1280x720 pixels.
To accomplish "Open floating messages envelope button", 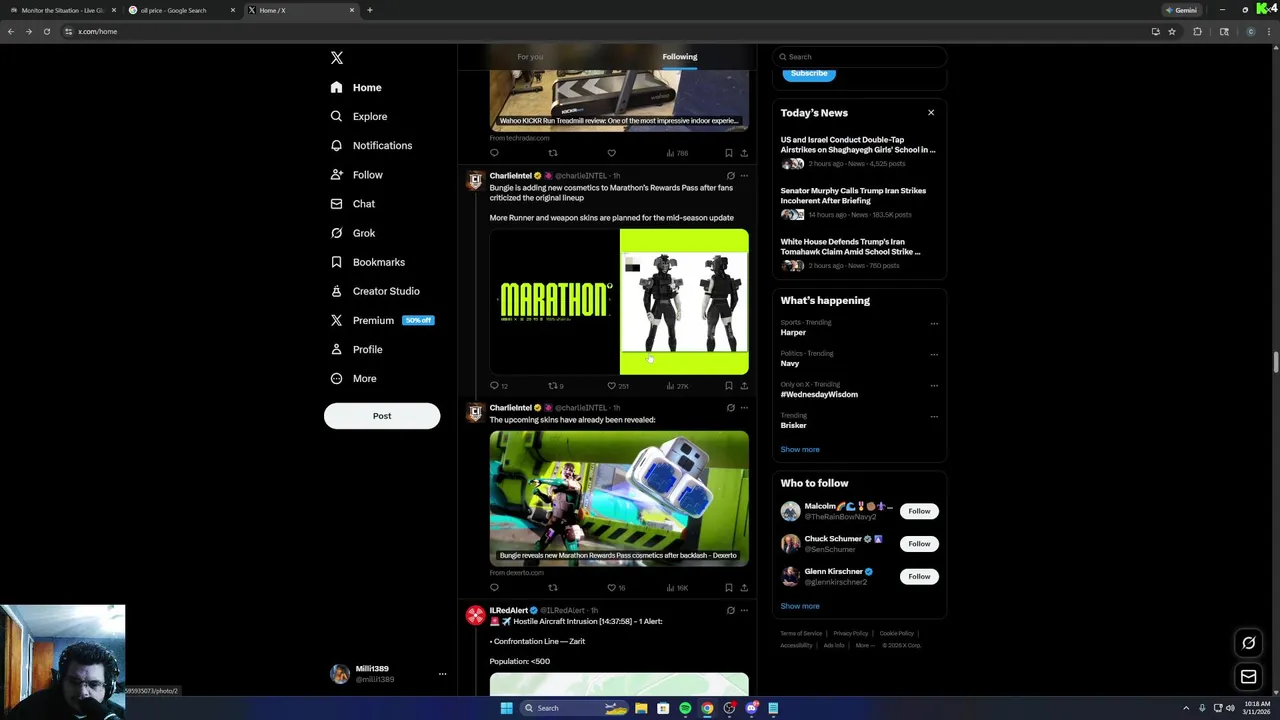I will pyautogui.click(x=1248, y=677).
